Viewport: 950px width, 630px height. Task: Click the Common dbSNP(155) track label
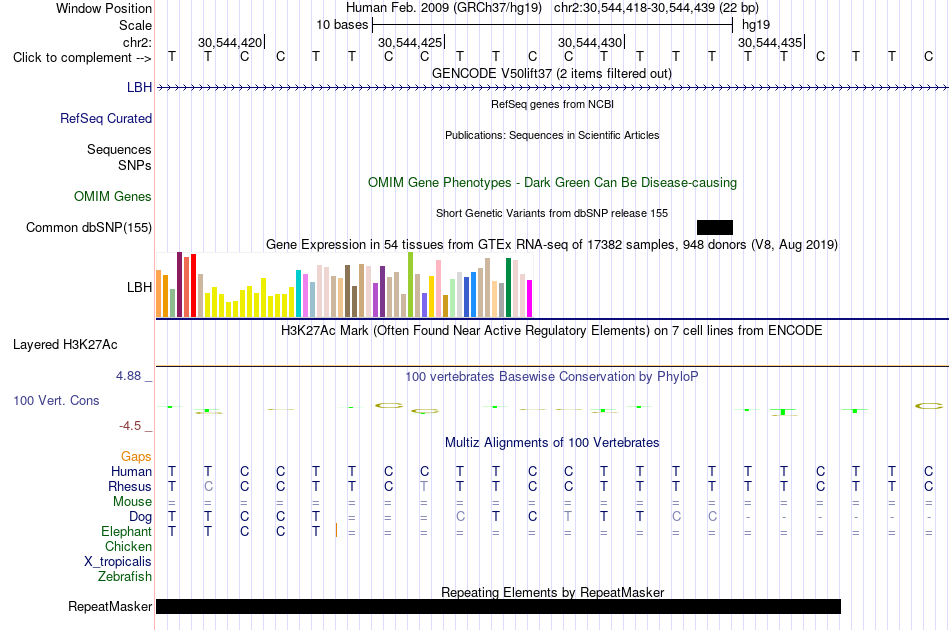(x=88, y=227)
